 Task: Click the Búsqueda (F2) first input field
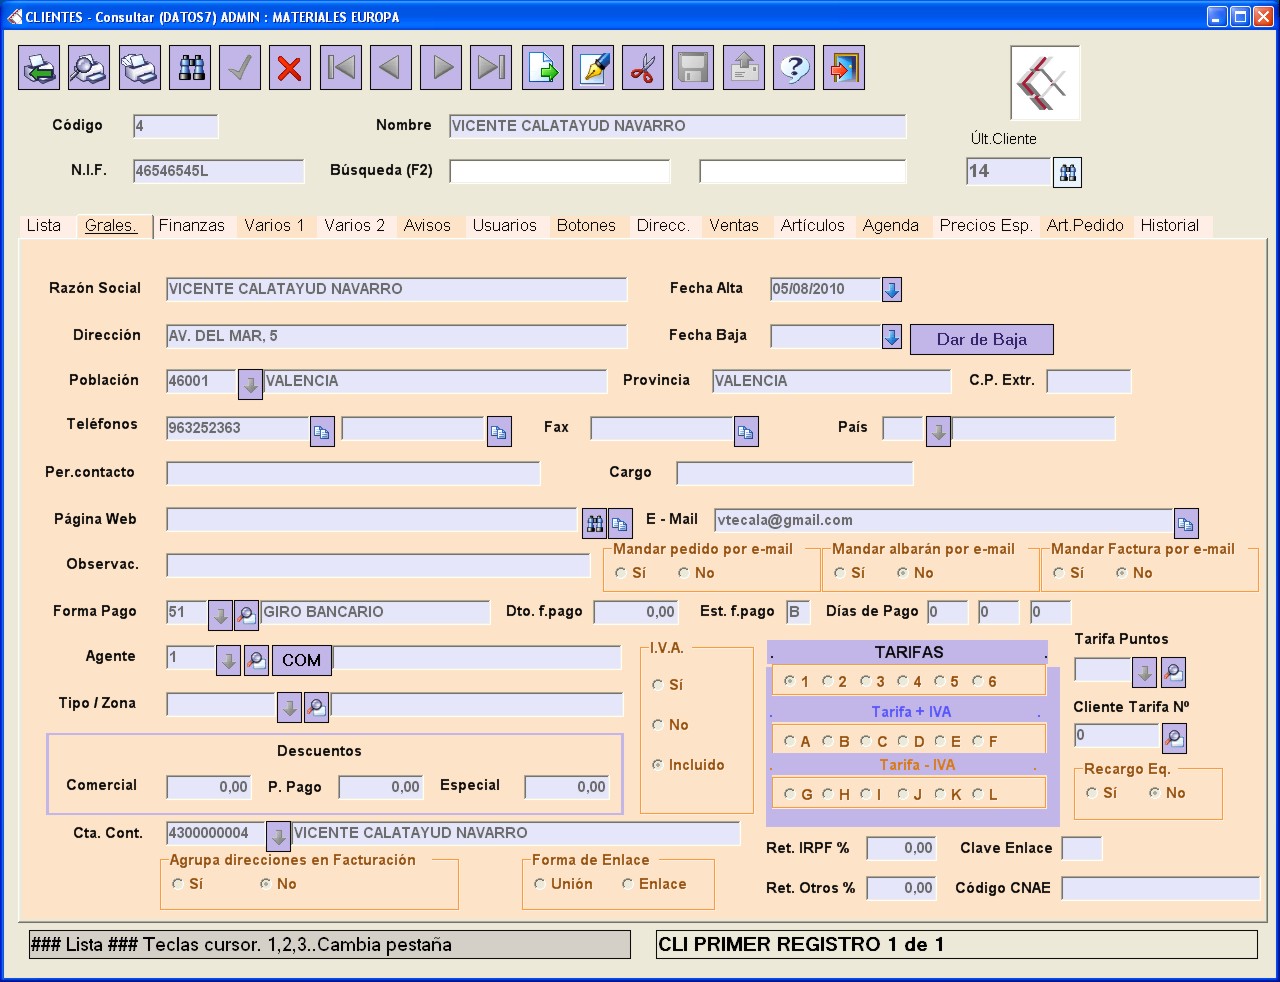[560, 172]
